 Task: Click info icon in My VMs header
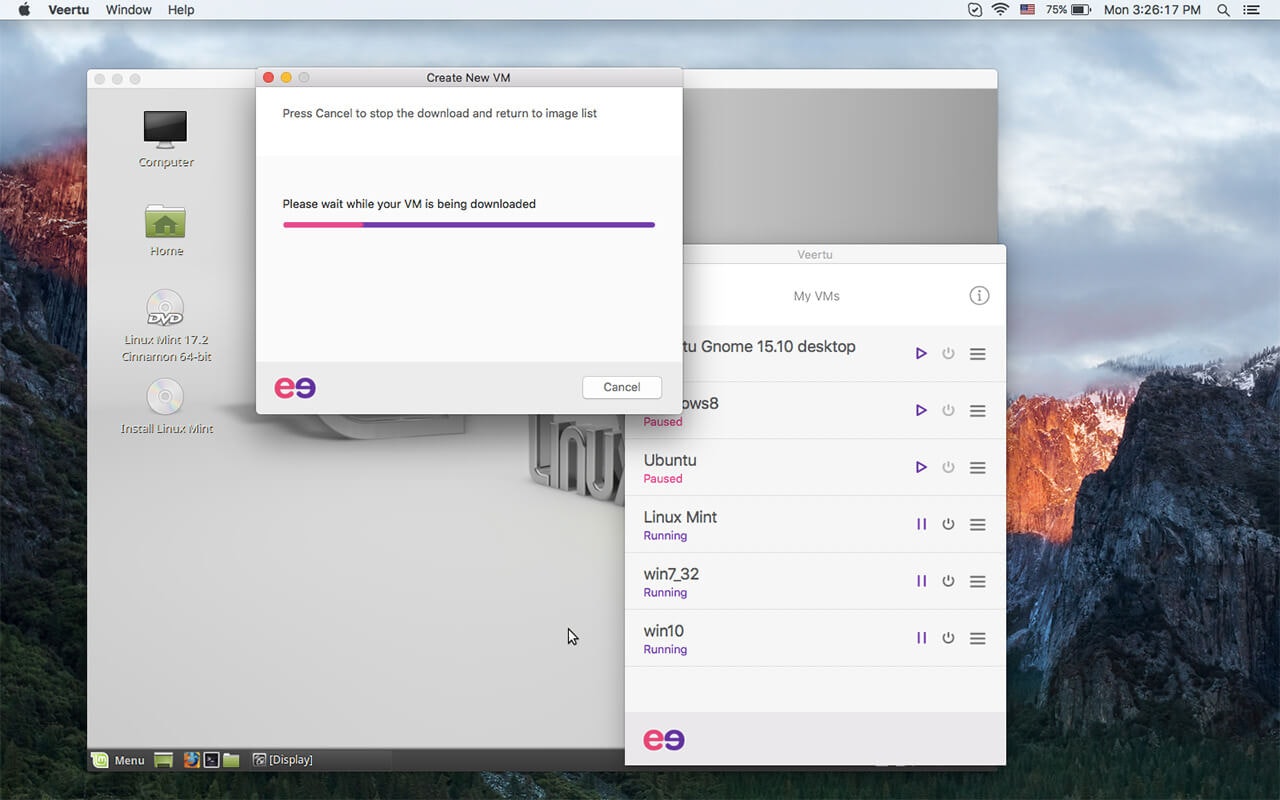point(979,296)
